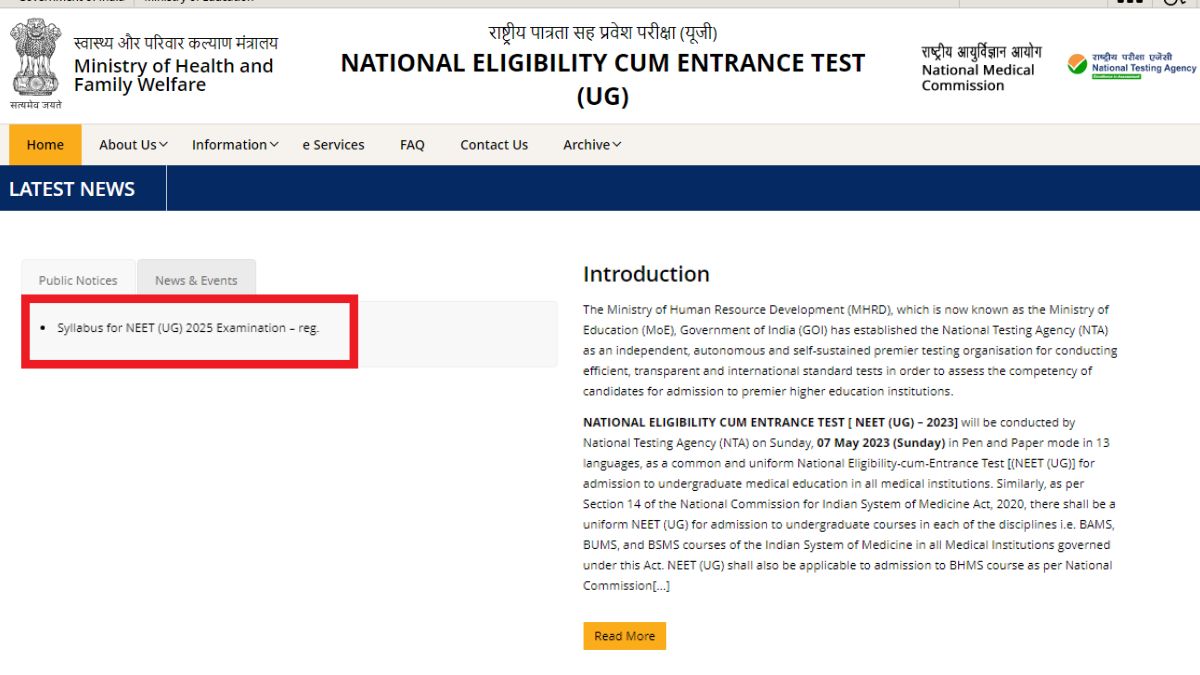Click the NATIONAL ELIGIBILITY CUM ENTRANCE TEST heading

point(602,62)
